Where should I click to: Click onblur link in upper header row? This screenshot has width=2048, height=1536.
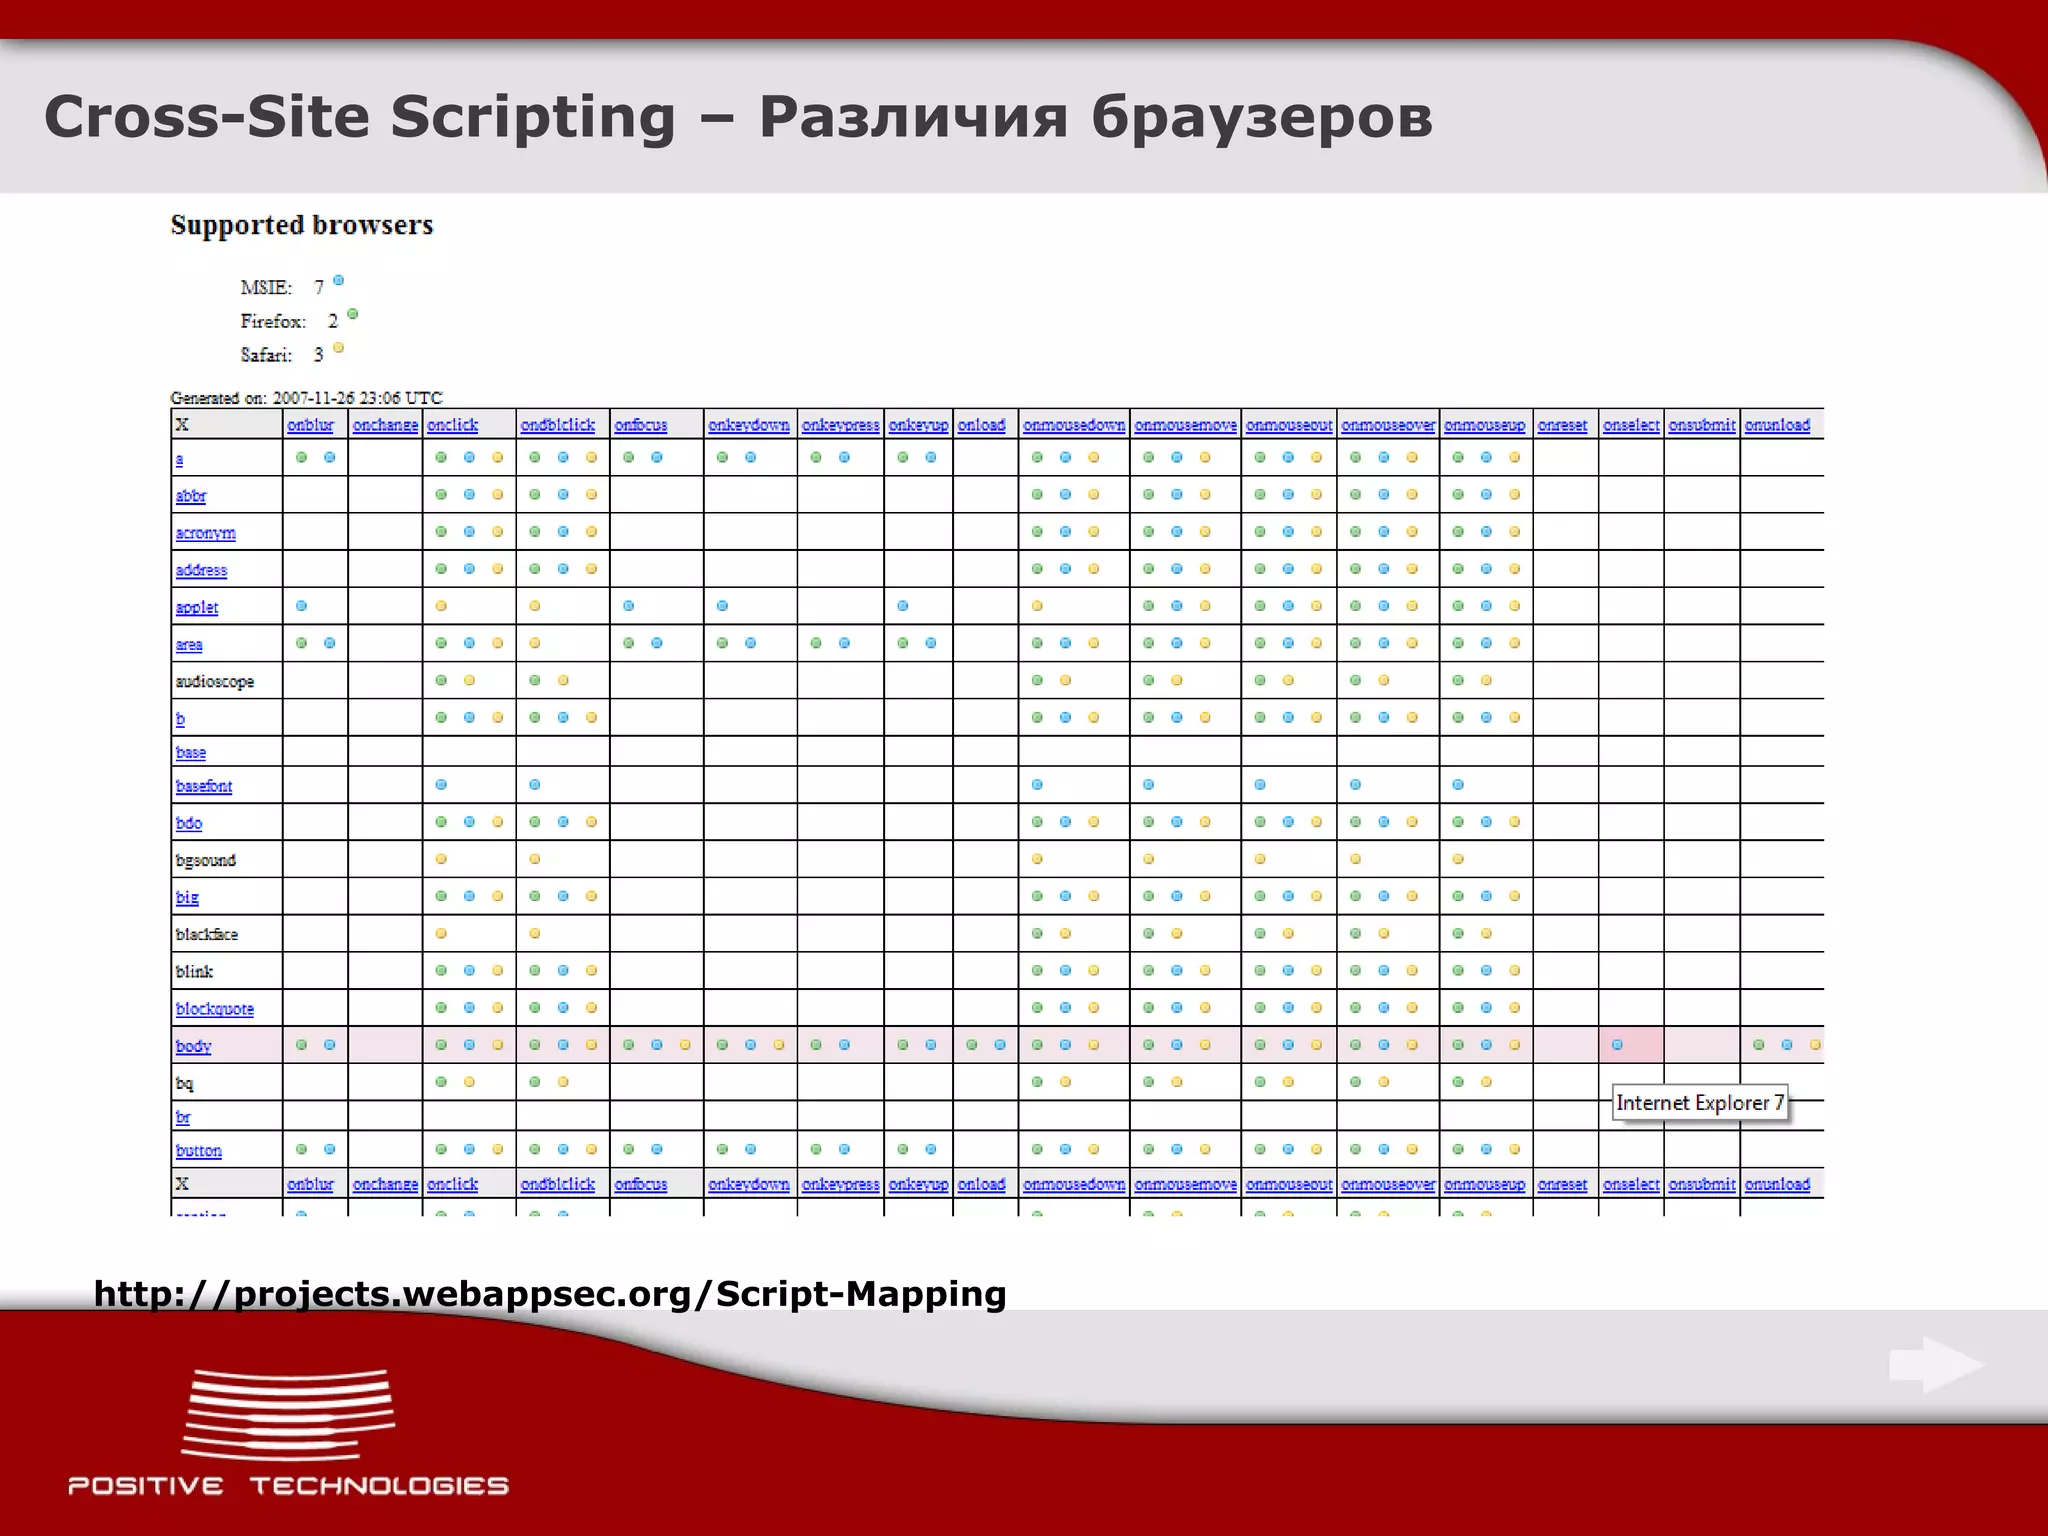pos(310,425)
